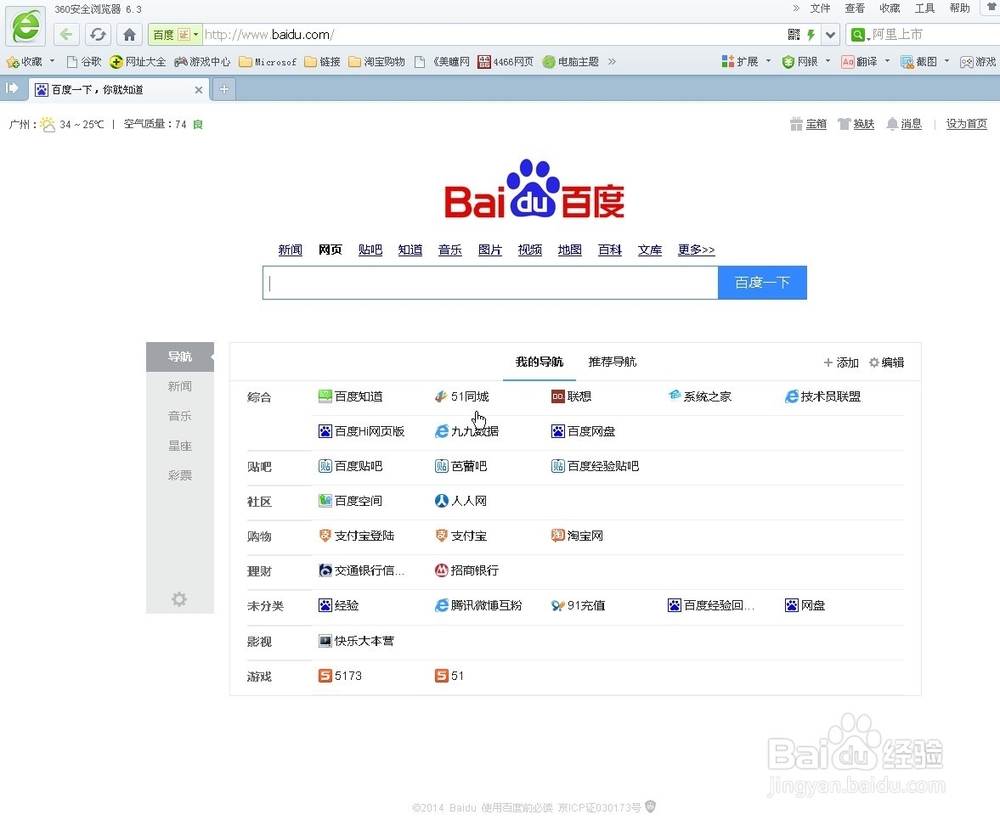Click the Baidu search text field
The width and height of the screenshot is (1000, 820).
point(490,282)
